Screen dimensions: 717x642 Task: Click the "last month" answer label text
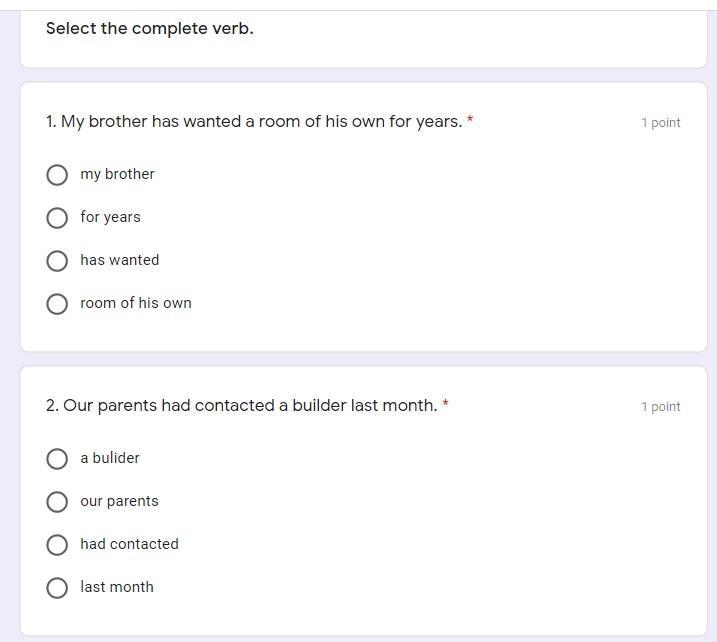click(x=117, y=587)
